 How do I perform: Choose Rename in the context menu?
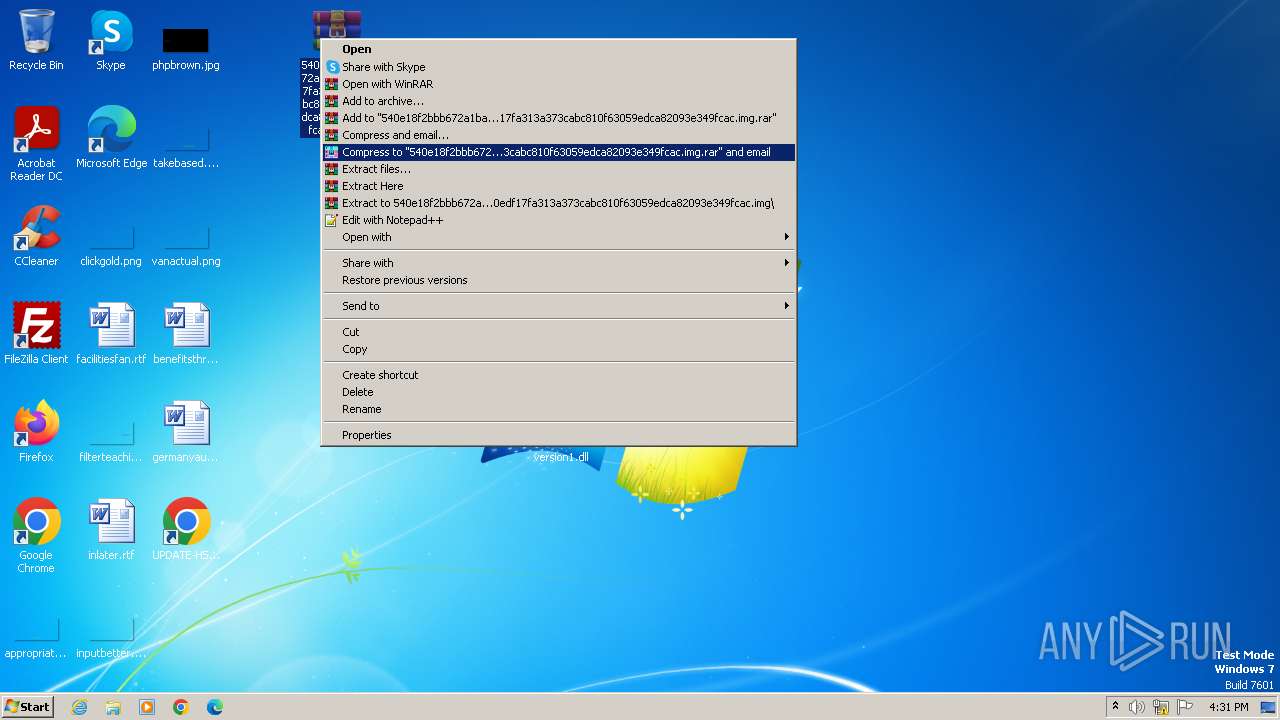(x=558, y=409)
